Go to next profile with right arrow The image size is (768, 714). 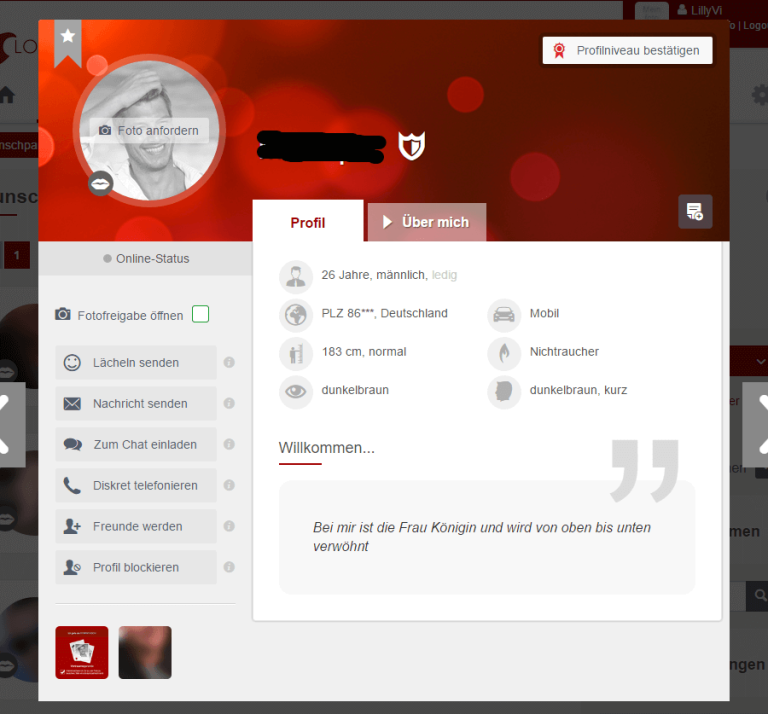pos(757,425)
